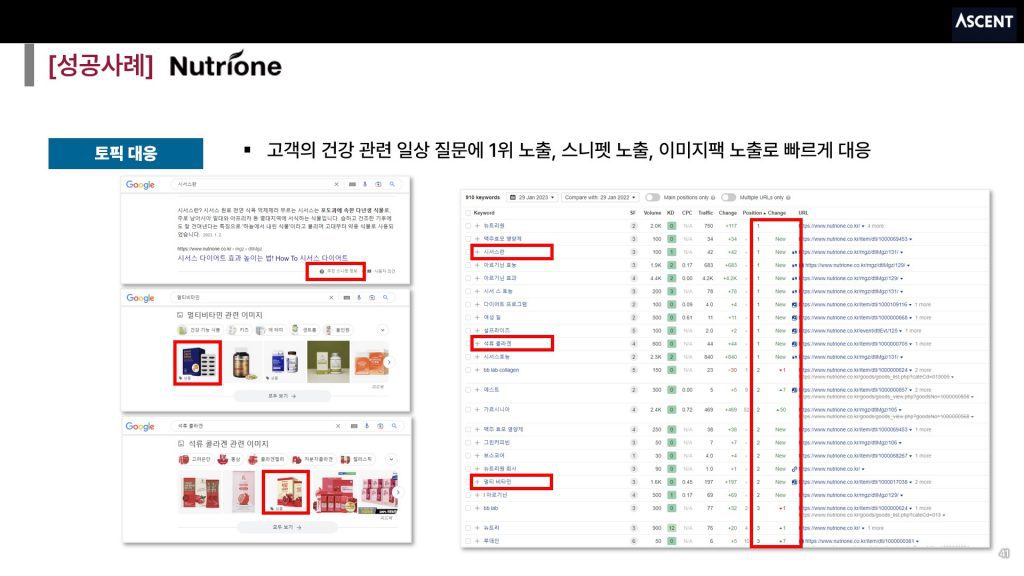Expand 멀티비타민 image filter chips chevron
The height and width of the screenshot is (576, 1024).
point(383,330)
